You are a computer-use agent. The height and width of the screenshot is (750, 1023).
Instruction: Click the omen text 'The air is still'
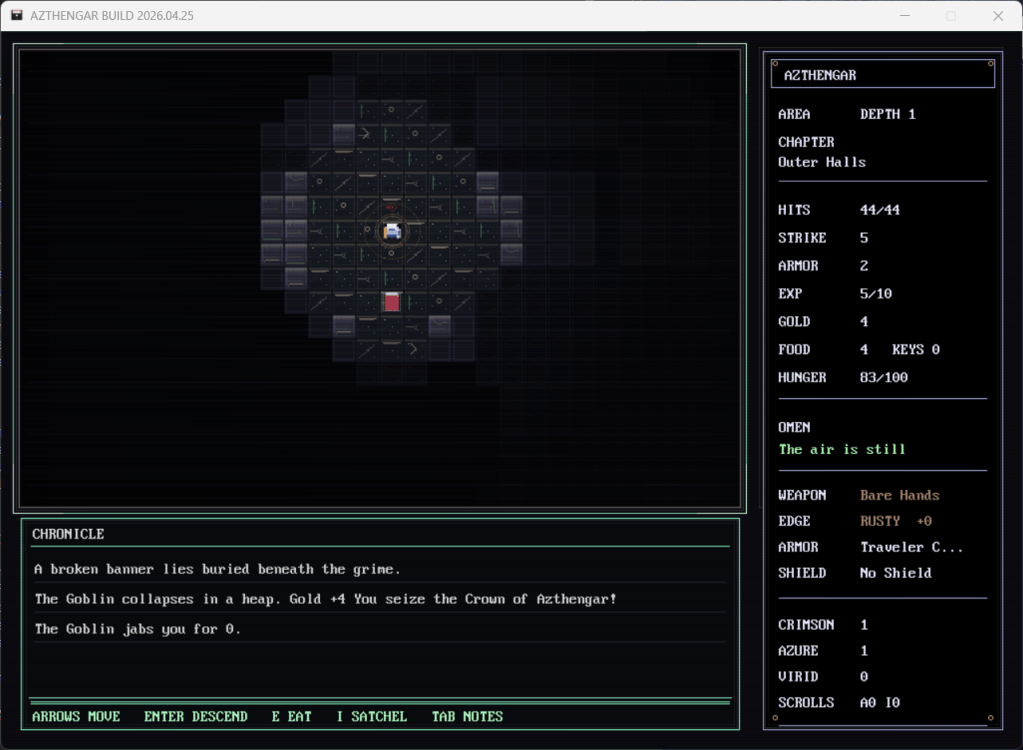[842, 449]
